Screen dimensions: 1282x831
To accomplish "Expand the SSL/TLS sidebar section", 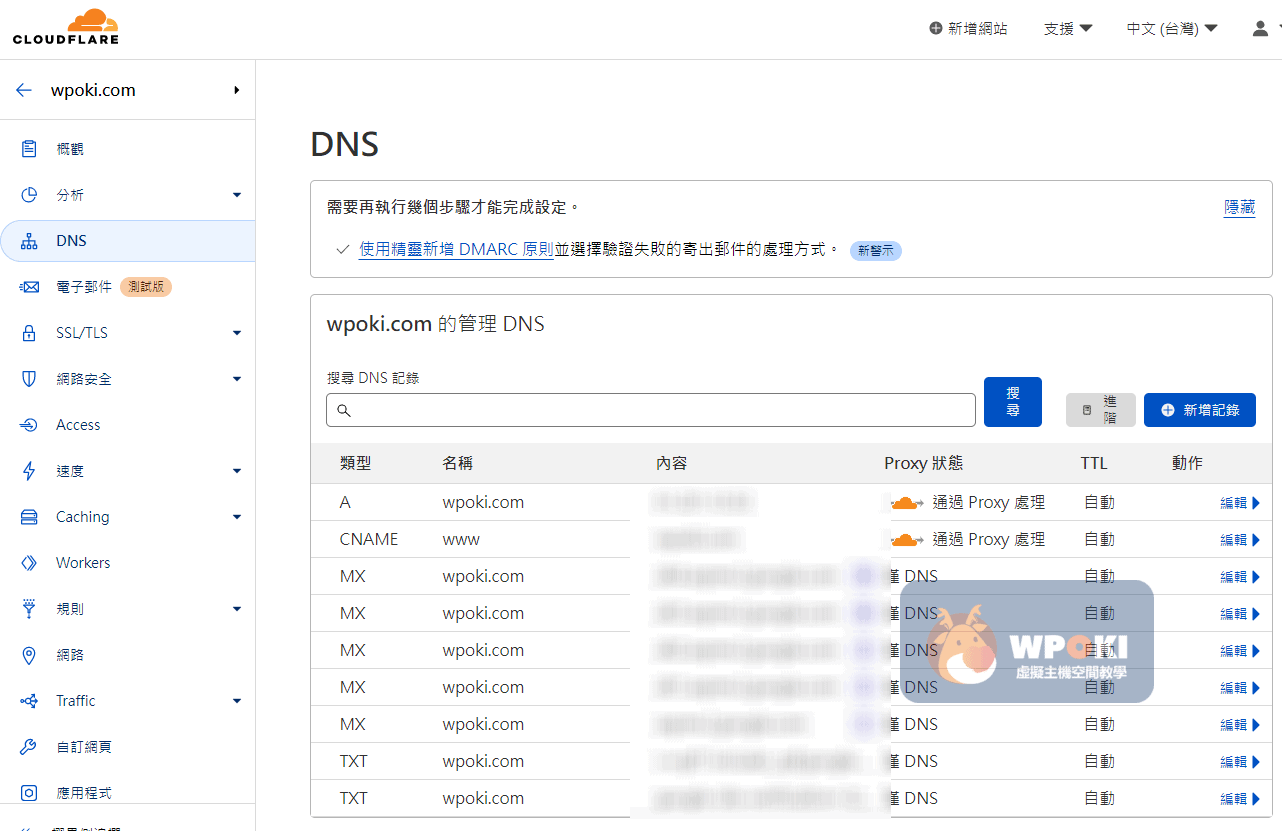I will click(x=237, y=333).
